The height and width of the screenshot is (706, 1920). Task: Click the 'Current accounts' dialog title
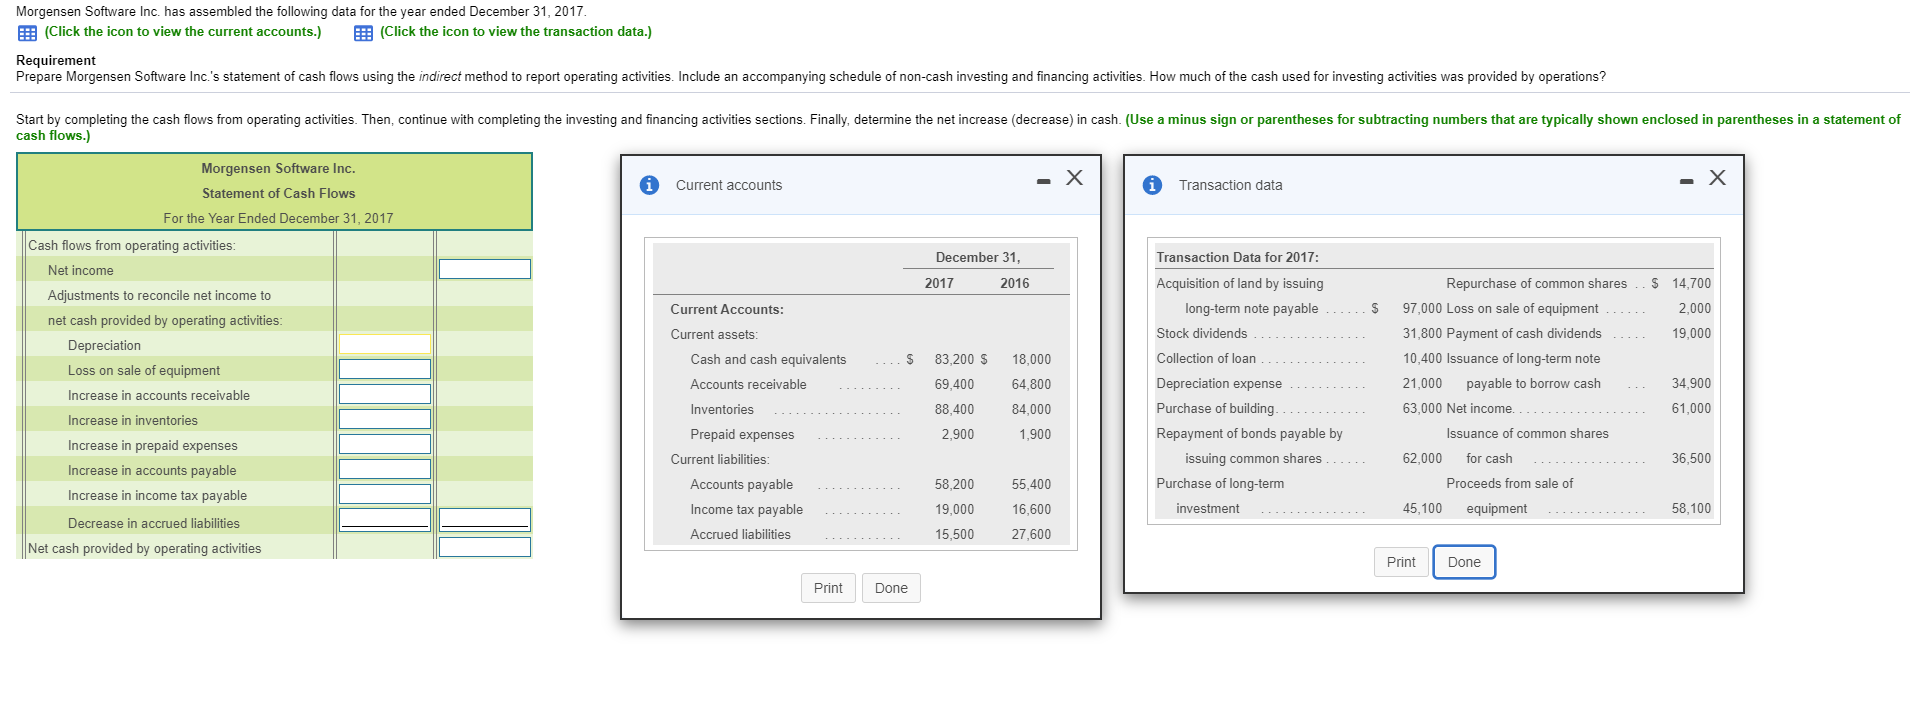click(729, 185)
